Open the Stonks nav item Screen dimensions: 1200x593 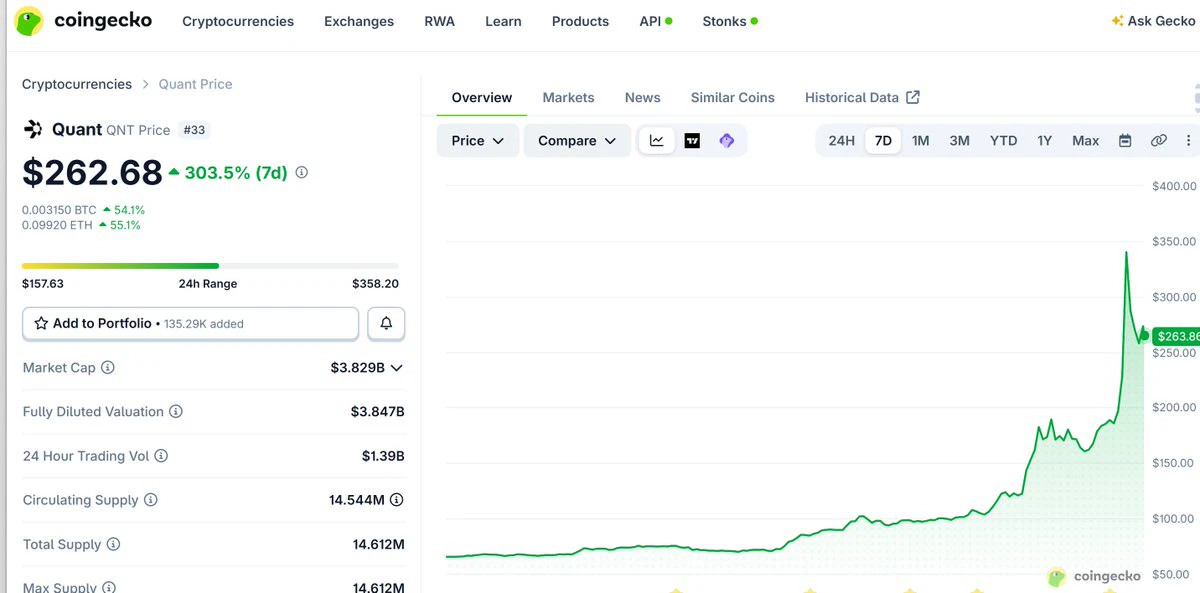coord(730,21)
